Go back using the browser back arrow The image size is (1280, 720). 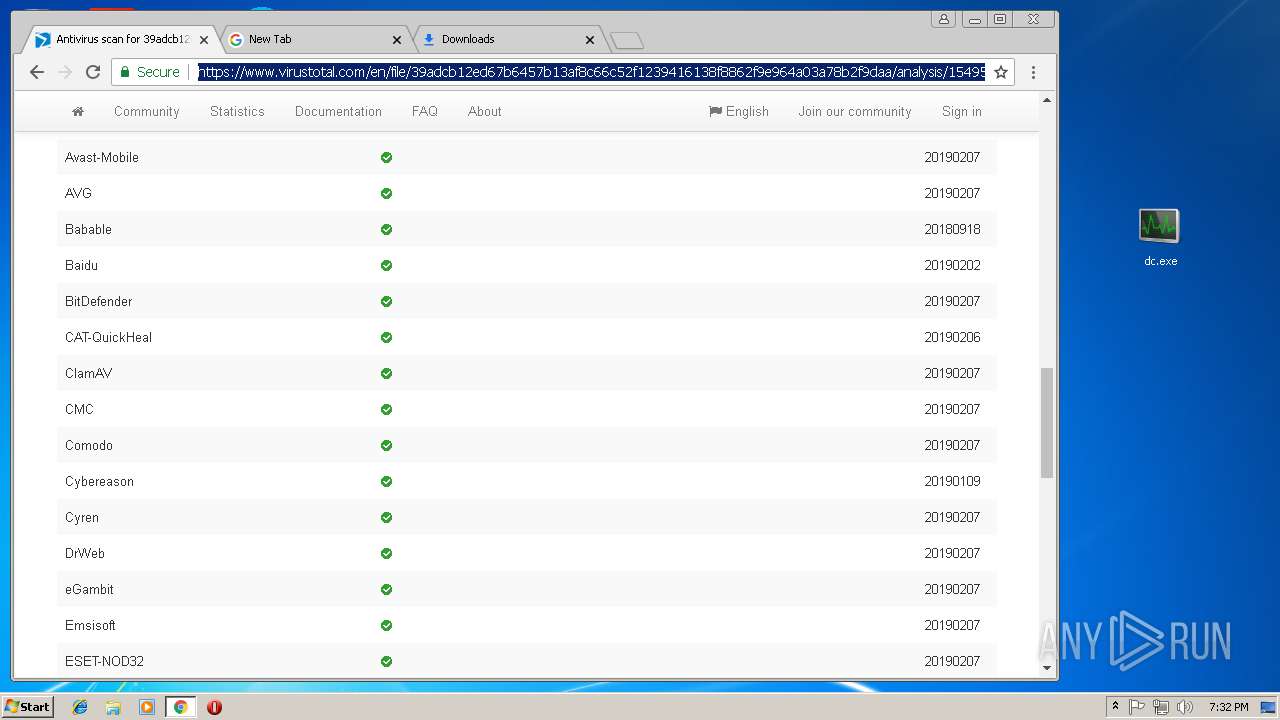coord(37,72)
